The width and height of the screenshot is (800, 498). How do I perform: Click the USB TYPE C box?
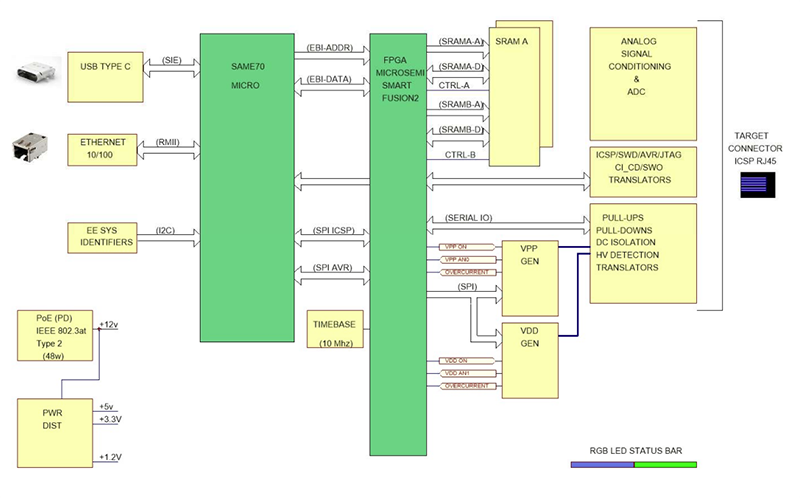tap(105, 76)
